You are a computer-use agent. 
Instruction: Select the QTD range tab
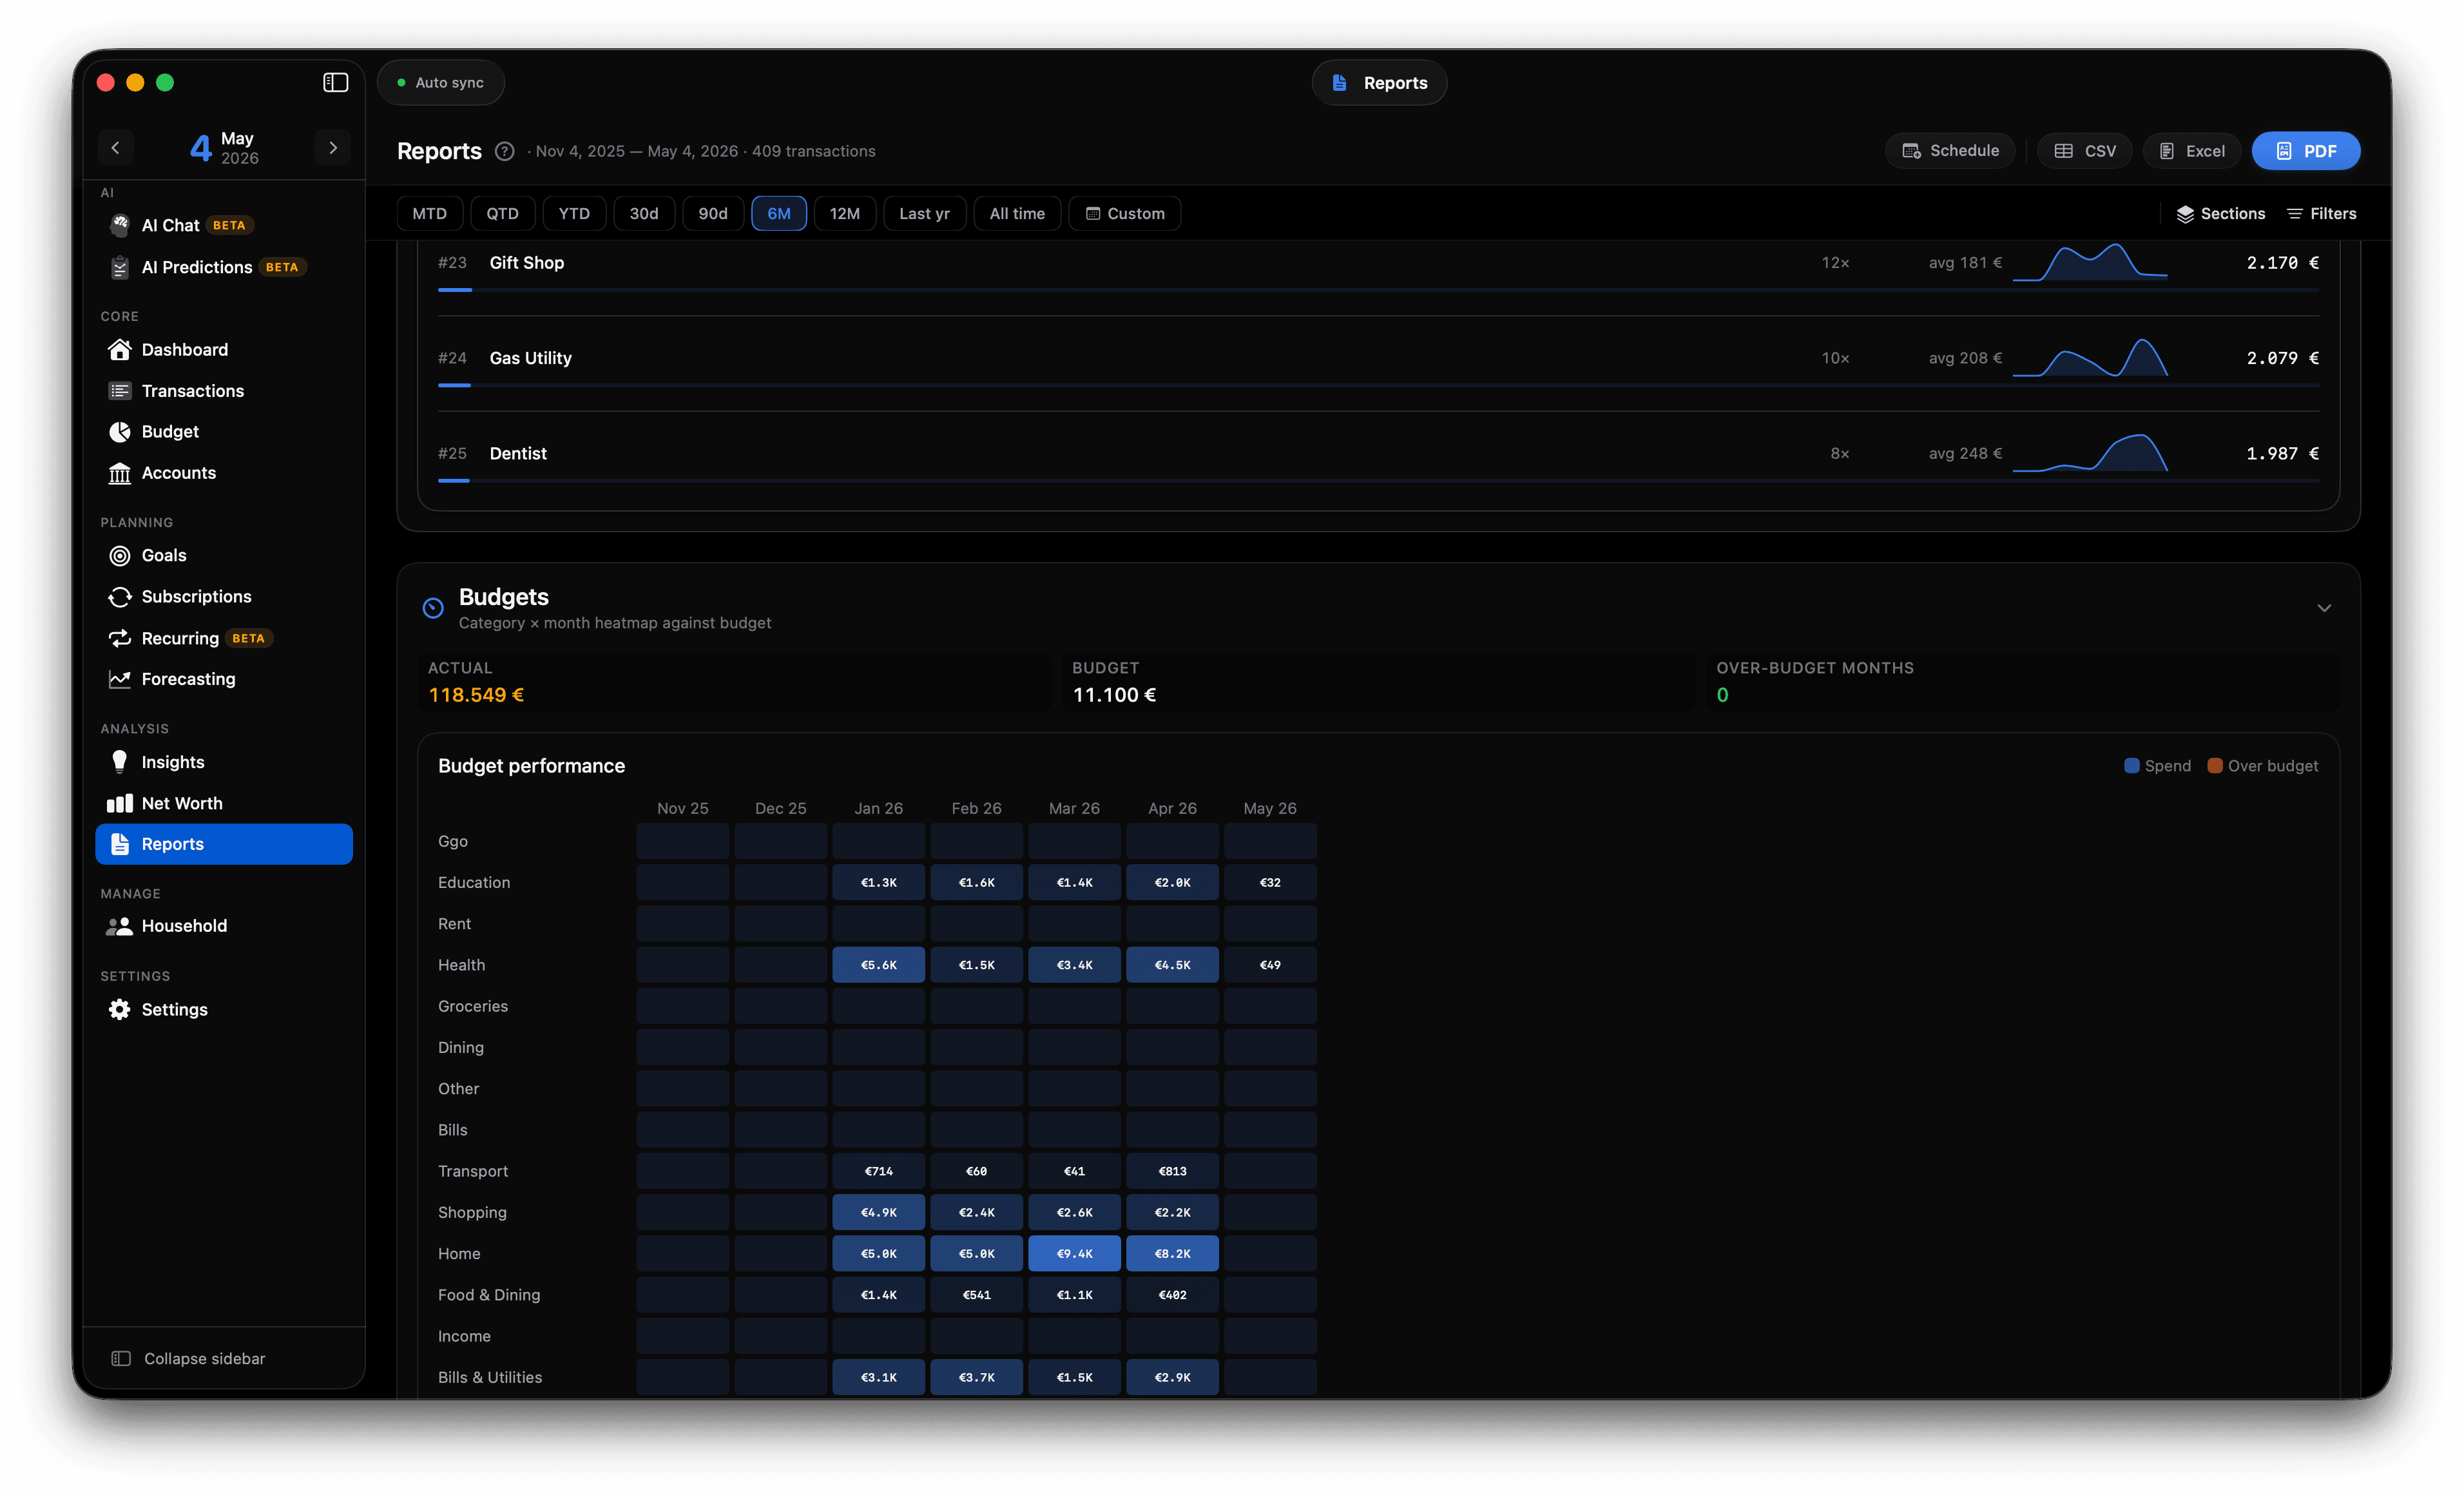coord(503,214)
